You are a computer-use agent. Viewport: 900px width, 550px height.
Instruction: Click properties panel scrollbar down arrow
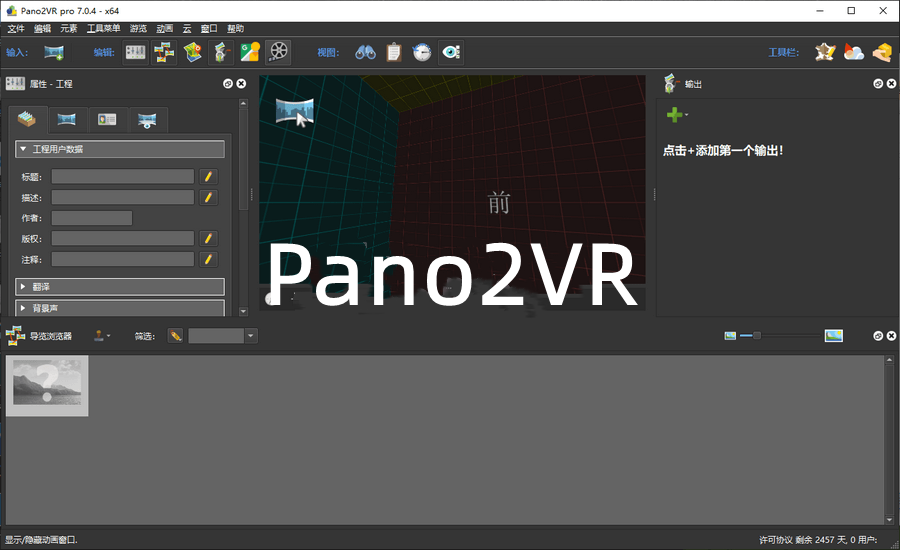click(243, 311)
